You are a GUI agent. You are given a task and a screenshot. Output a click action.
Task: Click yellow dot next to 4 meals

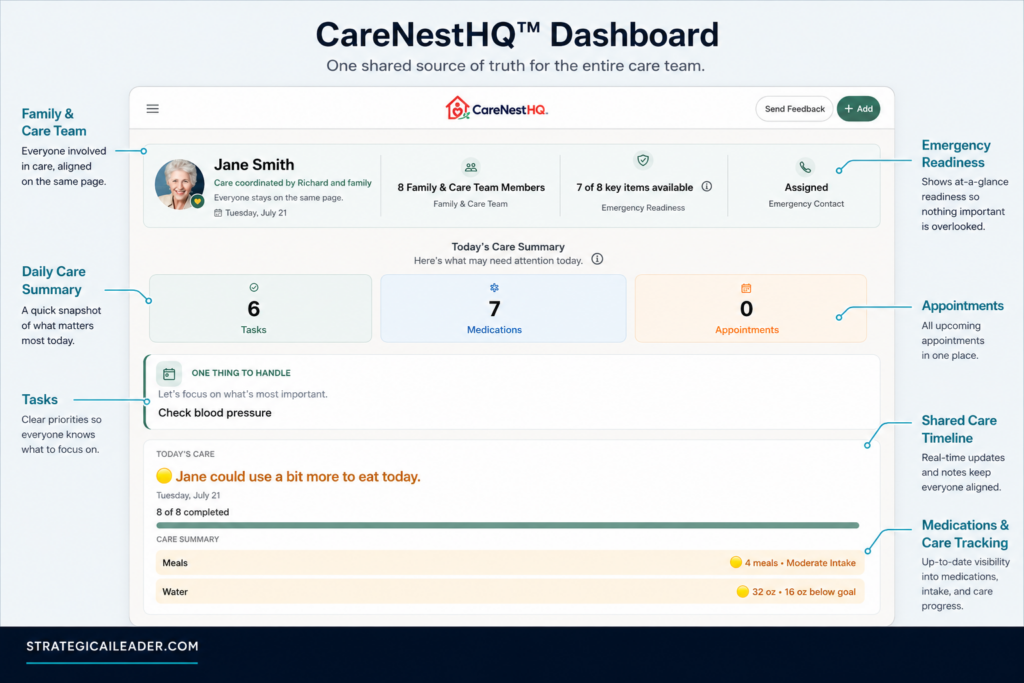(736, 562)
